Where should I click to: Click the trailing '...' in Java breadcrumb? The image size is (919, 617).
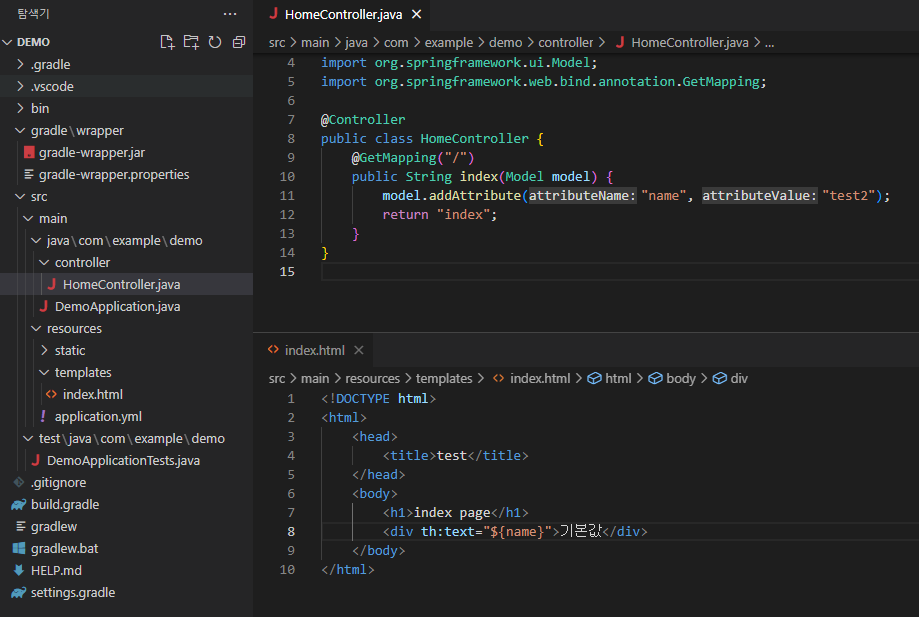770,43
